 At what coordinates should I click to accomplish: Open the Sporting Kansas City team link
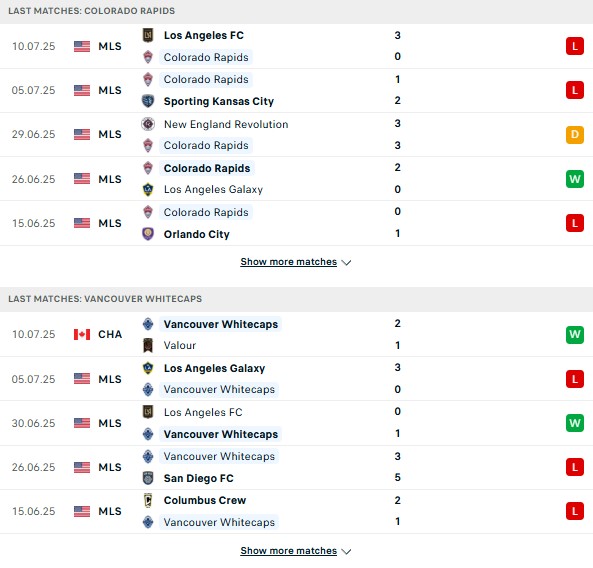click(219, 101)
